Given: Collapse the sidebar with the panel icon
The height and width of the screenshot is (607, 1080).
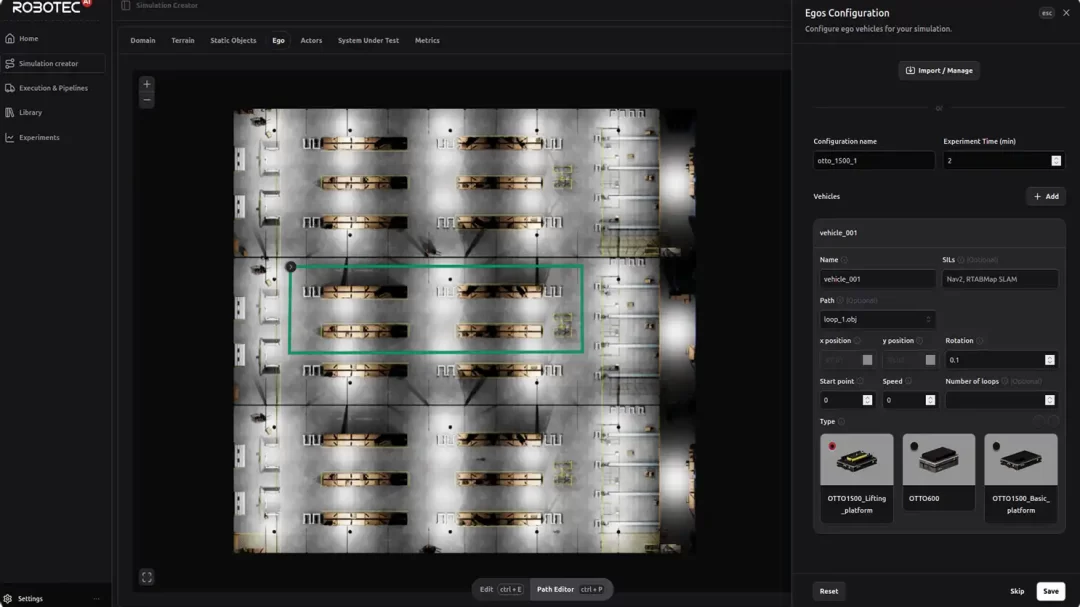Looking at the screenshot, I should (x=126, y=6).
